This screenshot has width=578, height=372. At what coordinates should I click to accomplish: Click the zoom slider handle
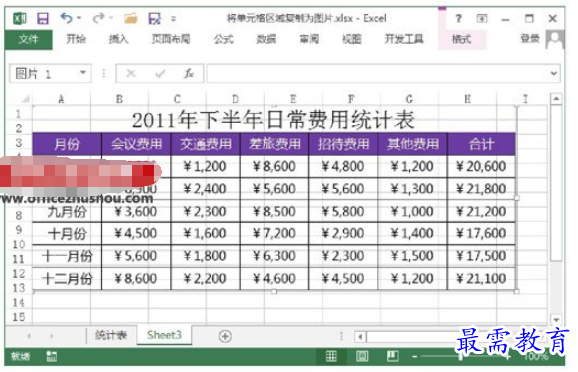[461, 356]
